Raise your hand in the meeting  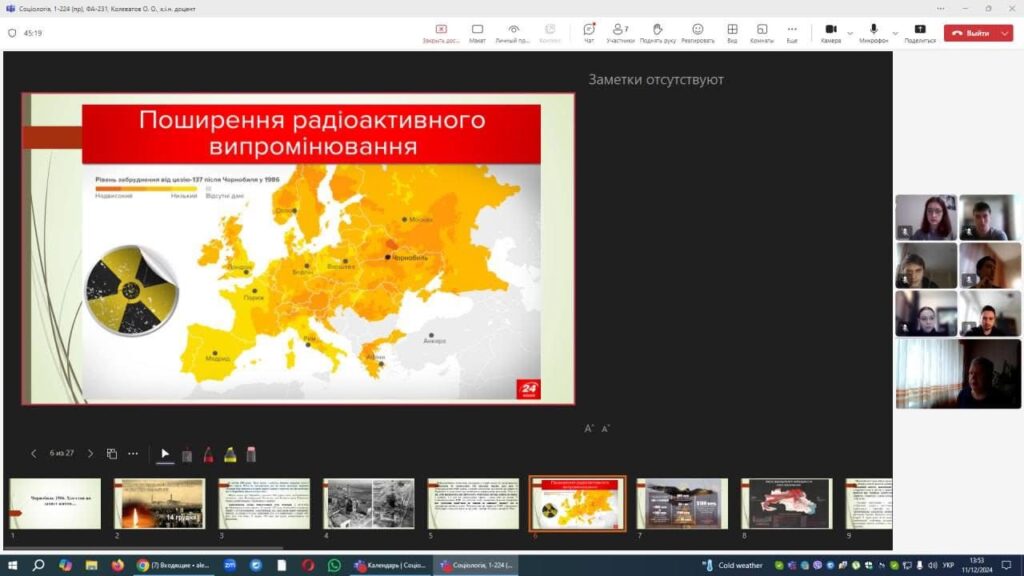[657, 33]
